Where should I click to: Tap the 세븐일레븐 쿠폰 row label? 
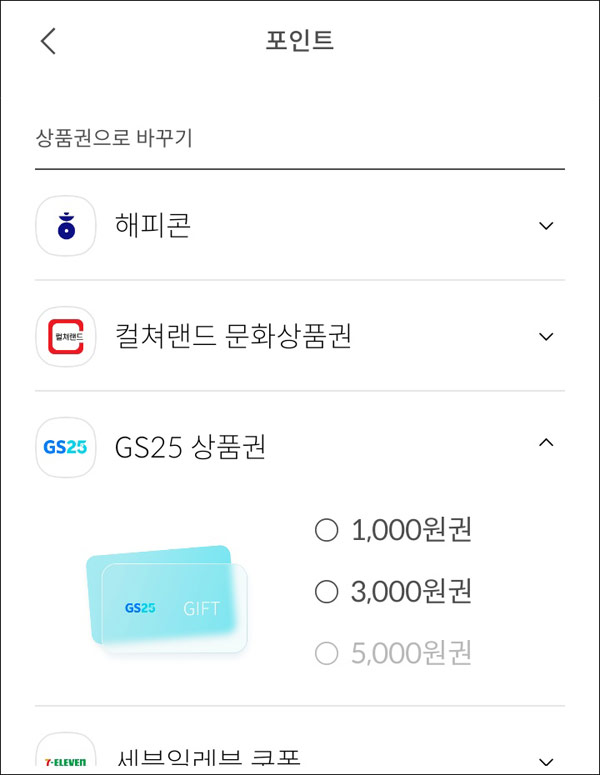(208, 757)
